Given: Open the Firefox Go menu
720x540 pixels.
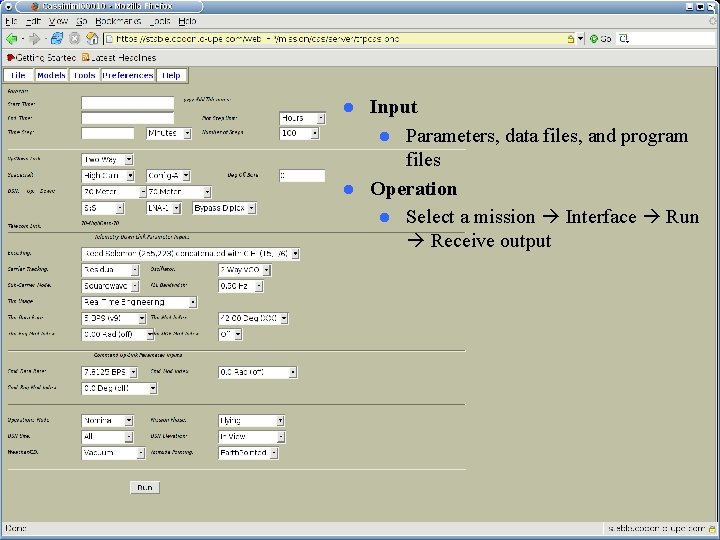Looking at the screenshot, I should (x=82, y=21).
